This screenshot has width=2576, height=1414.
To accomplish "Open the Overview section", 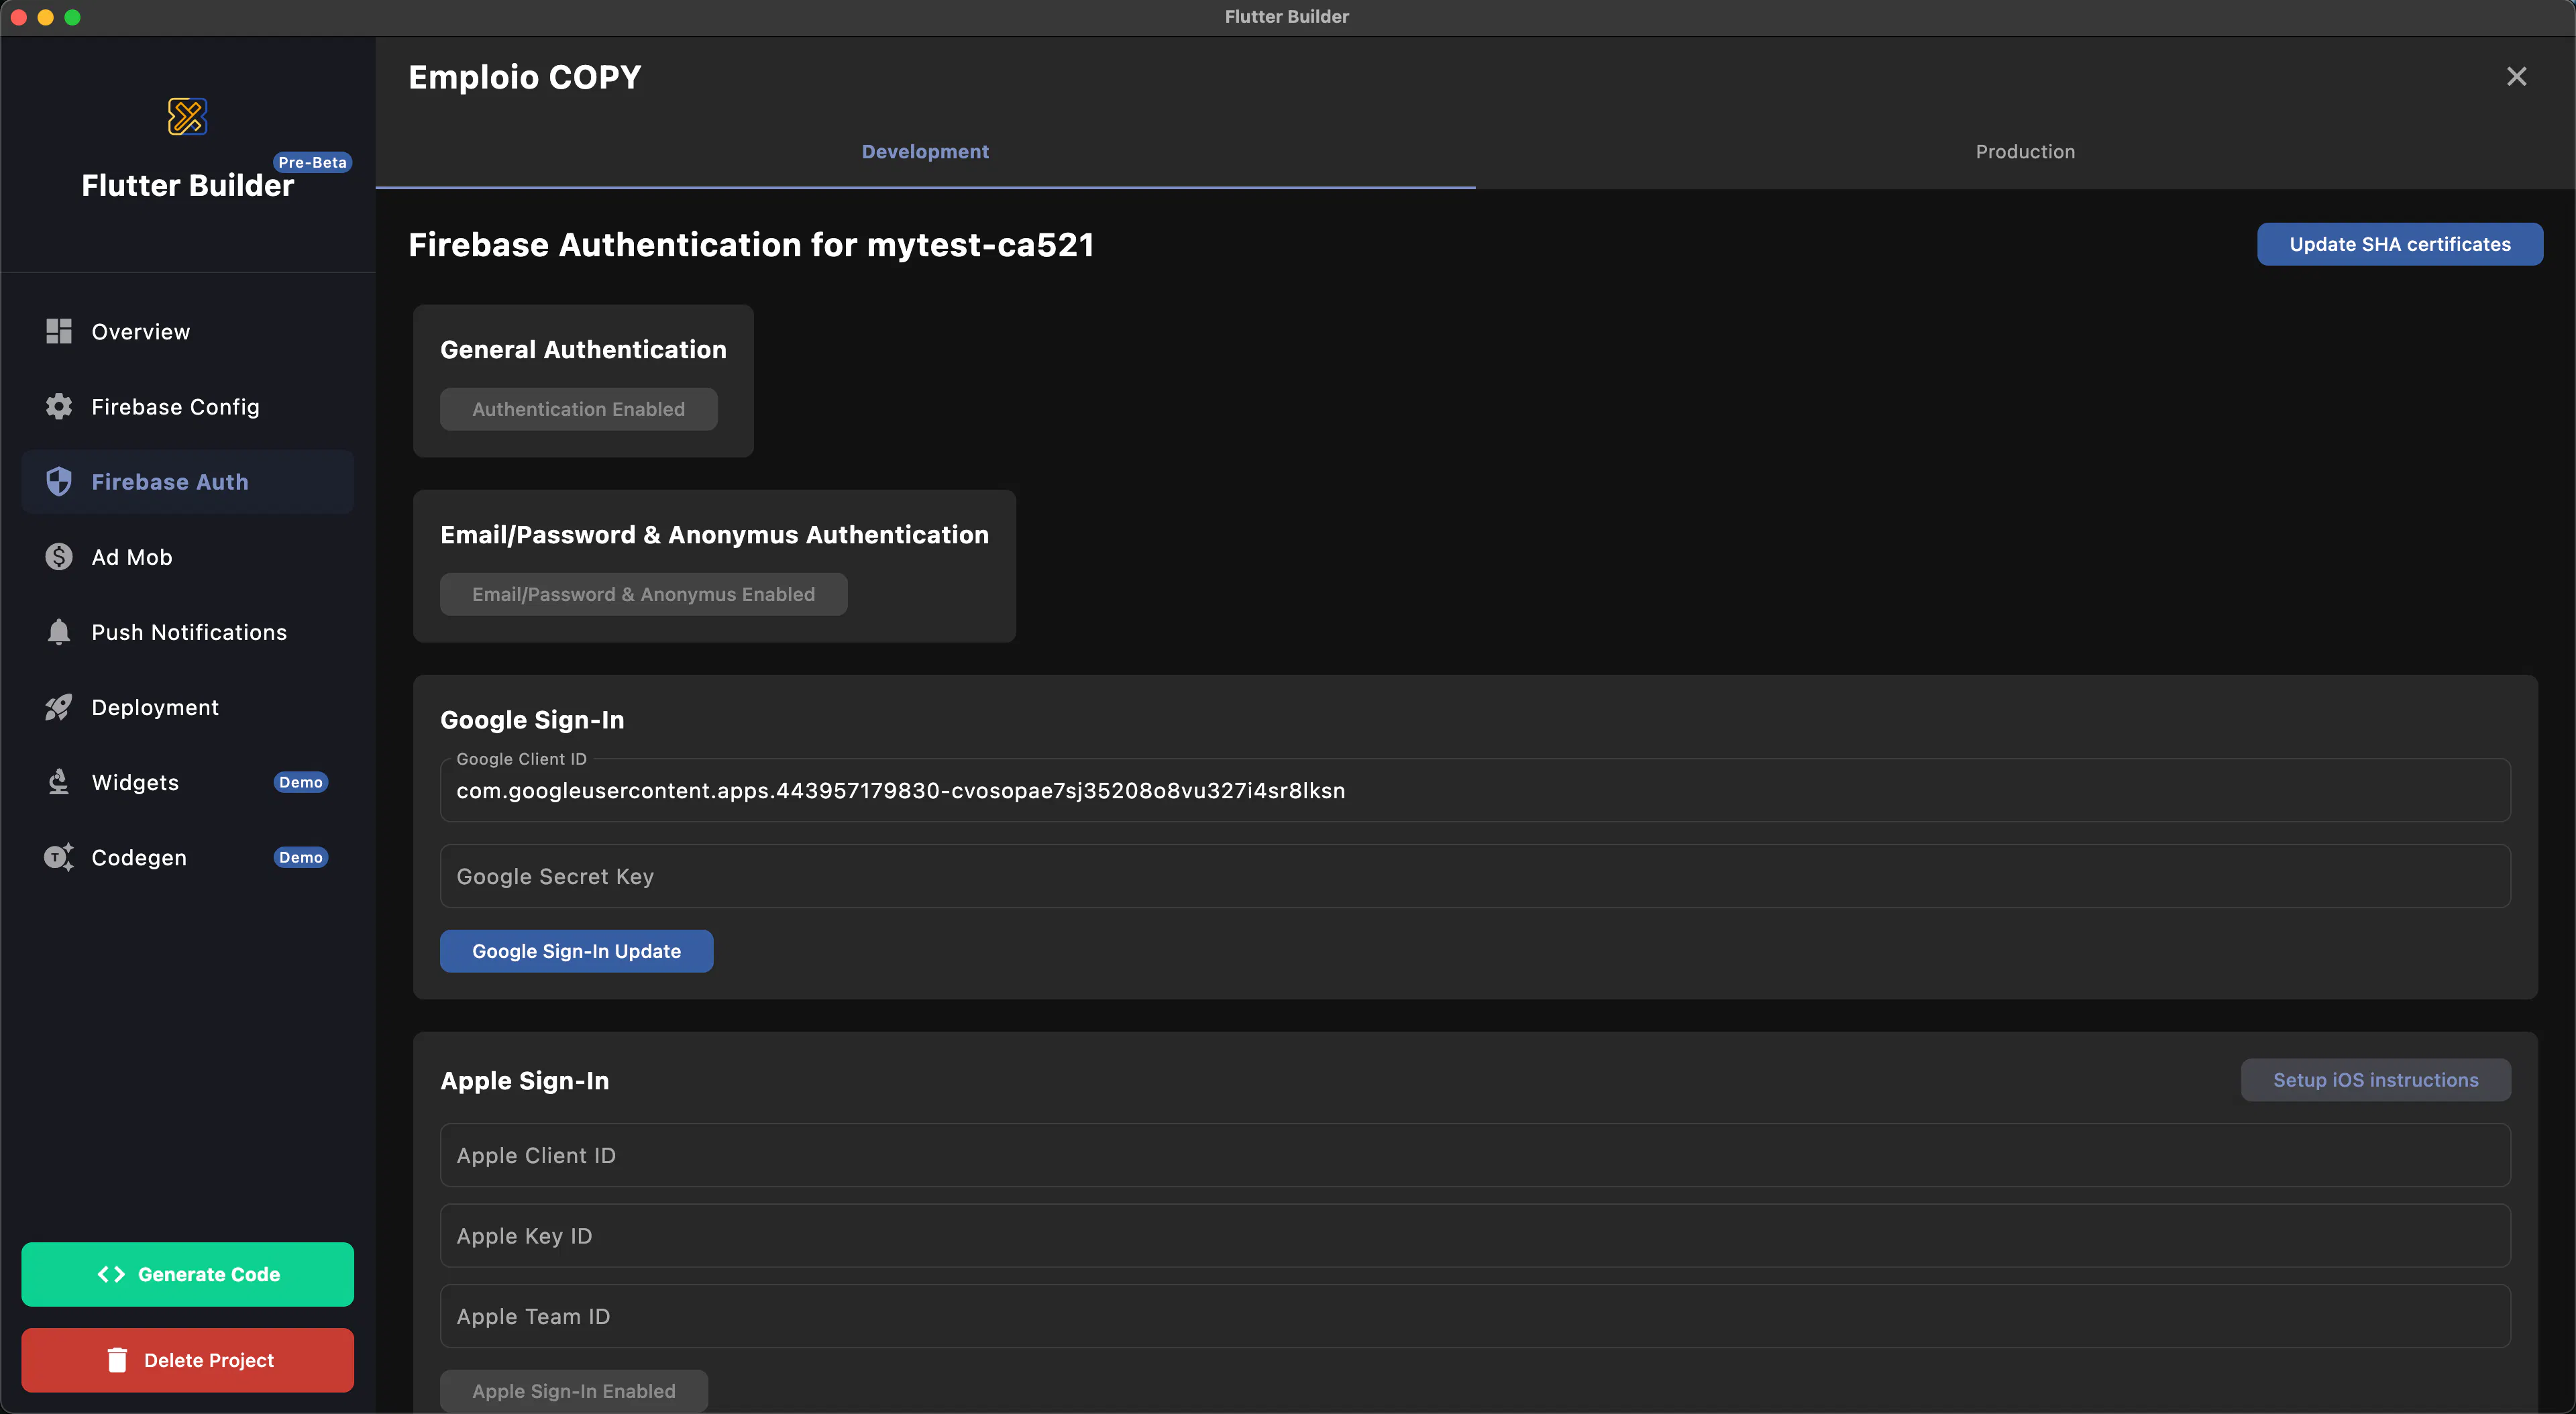I will 188,331.
